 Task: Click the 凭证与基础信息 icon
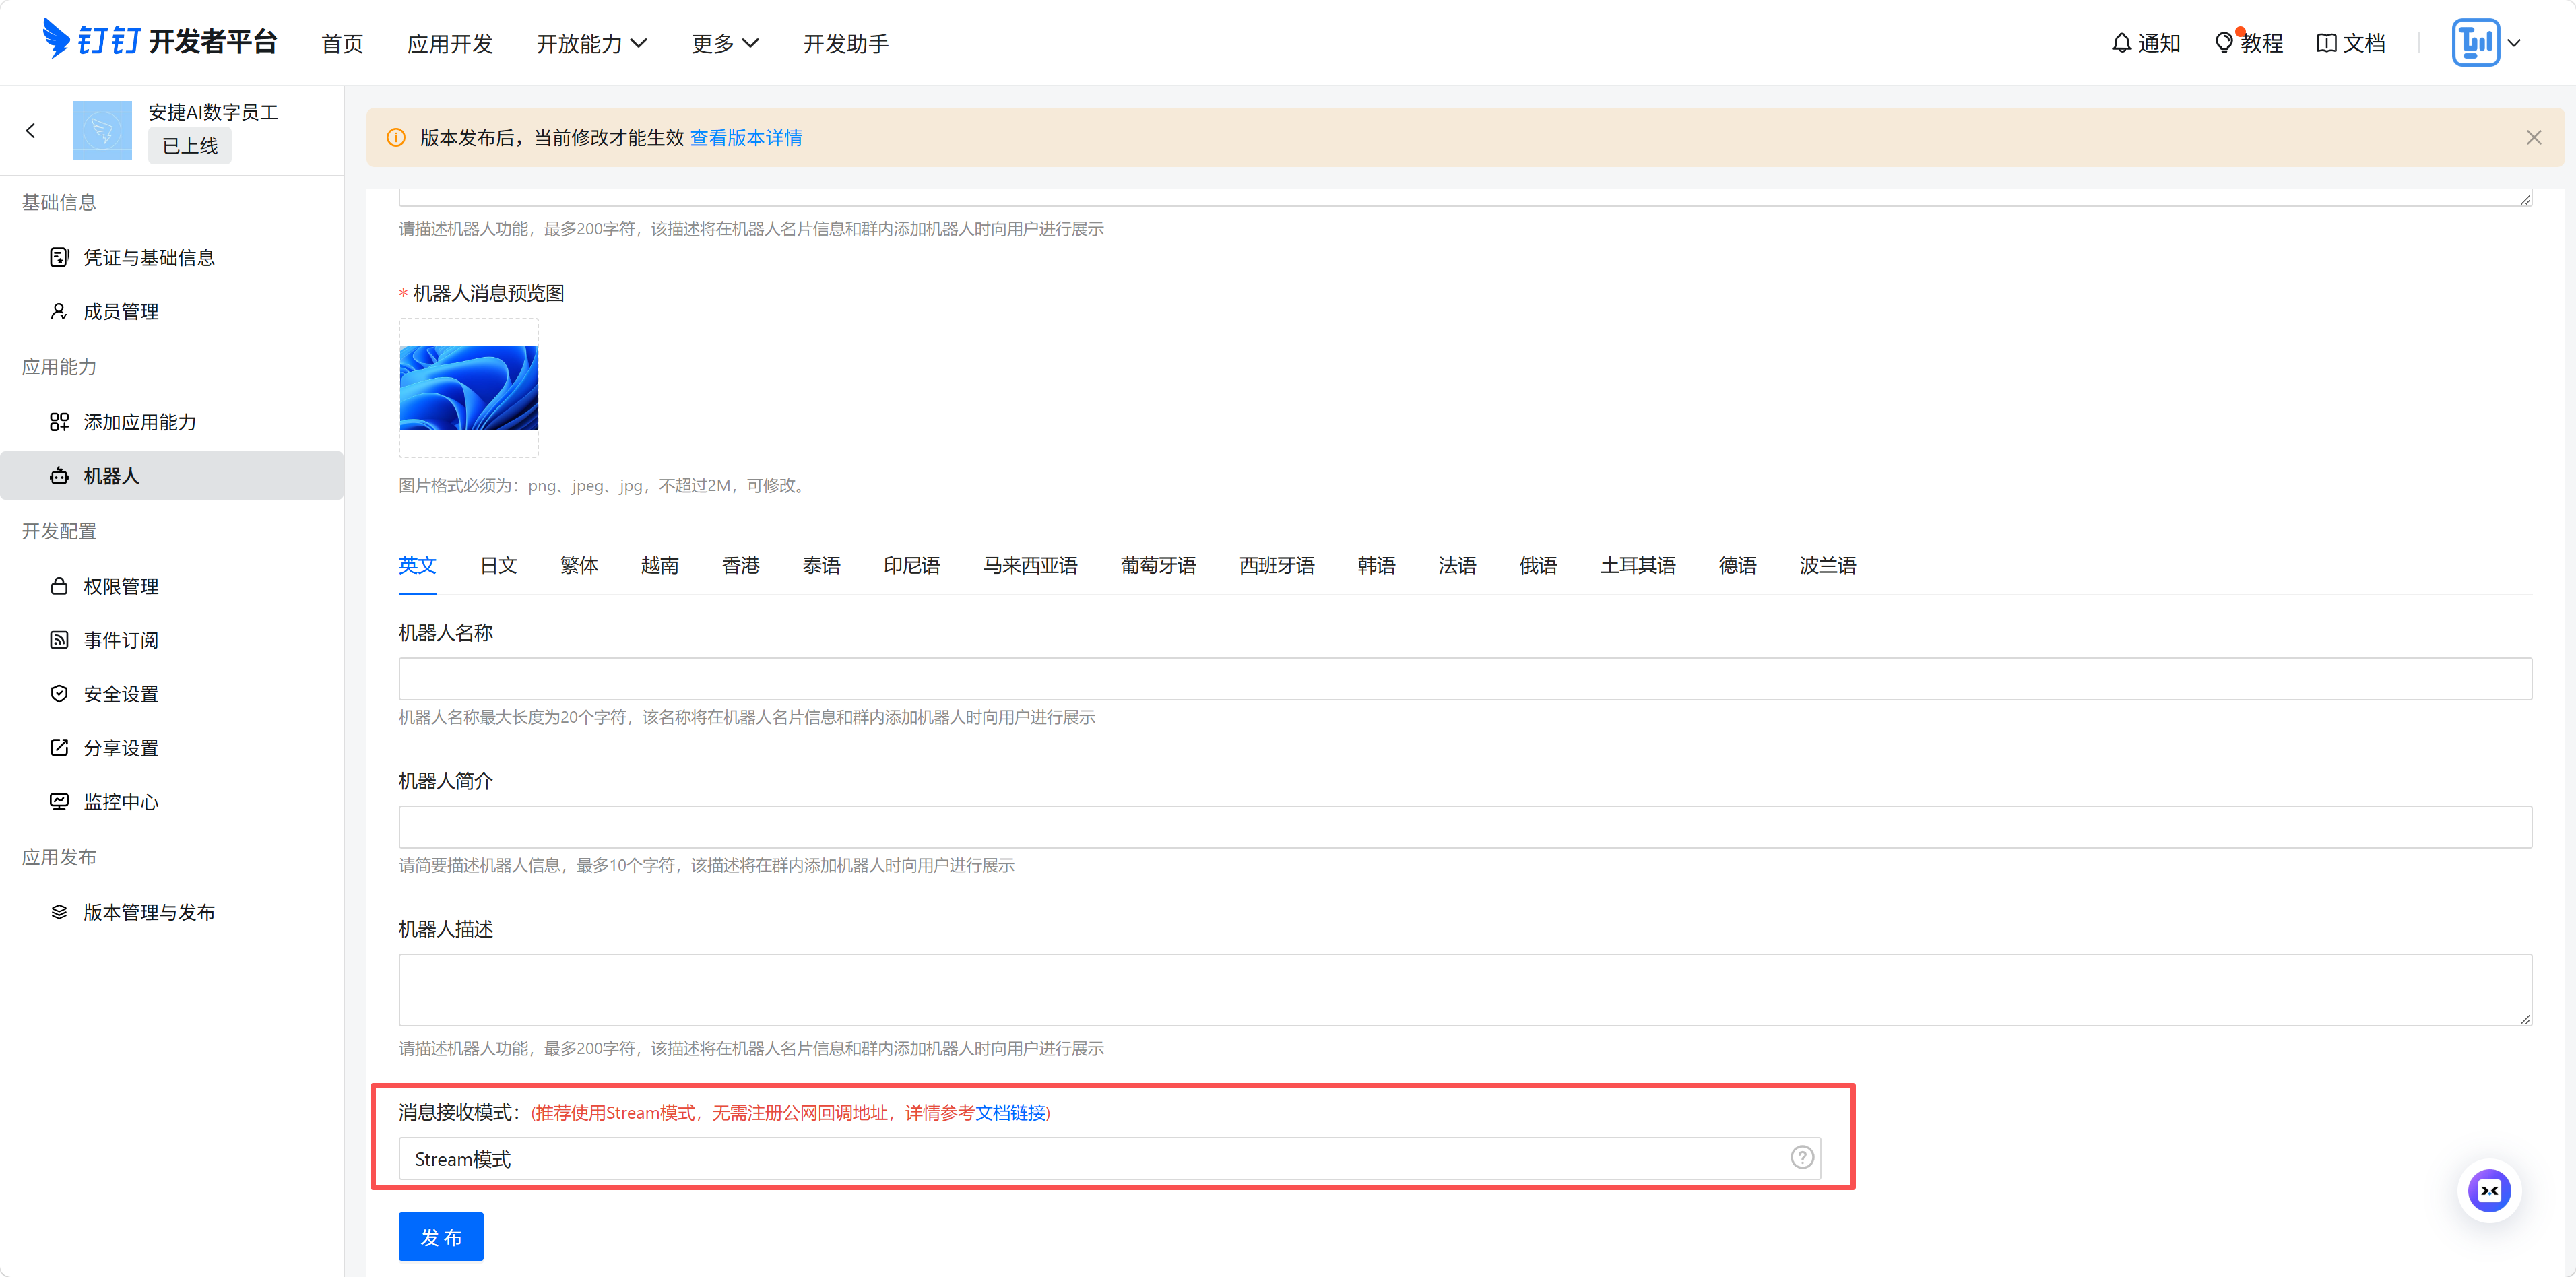(x=59, y=257)
